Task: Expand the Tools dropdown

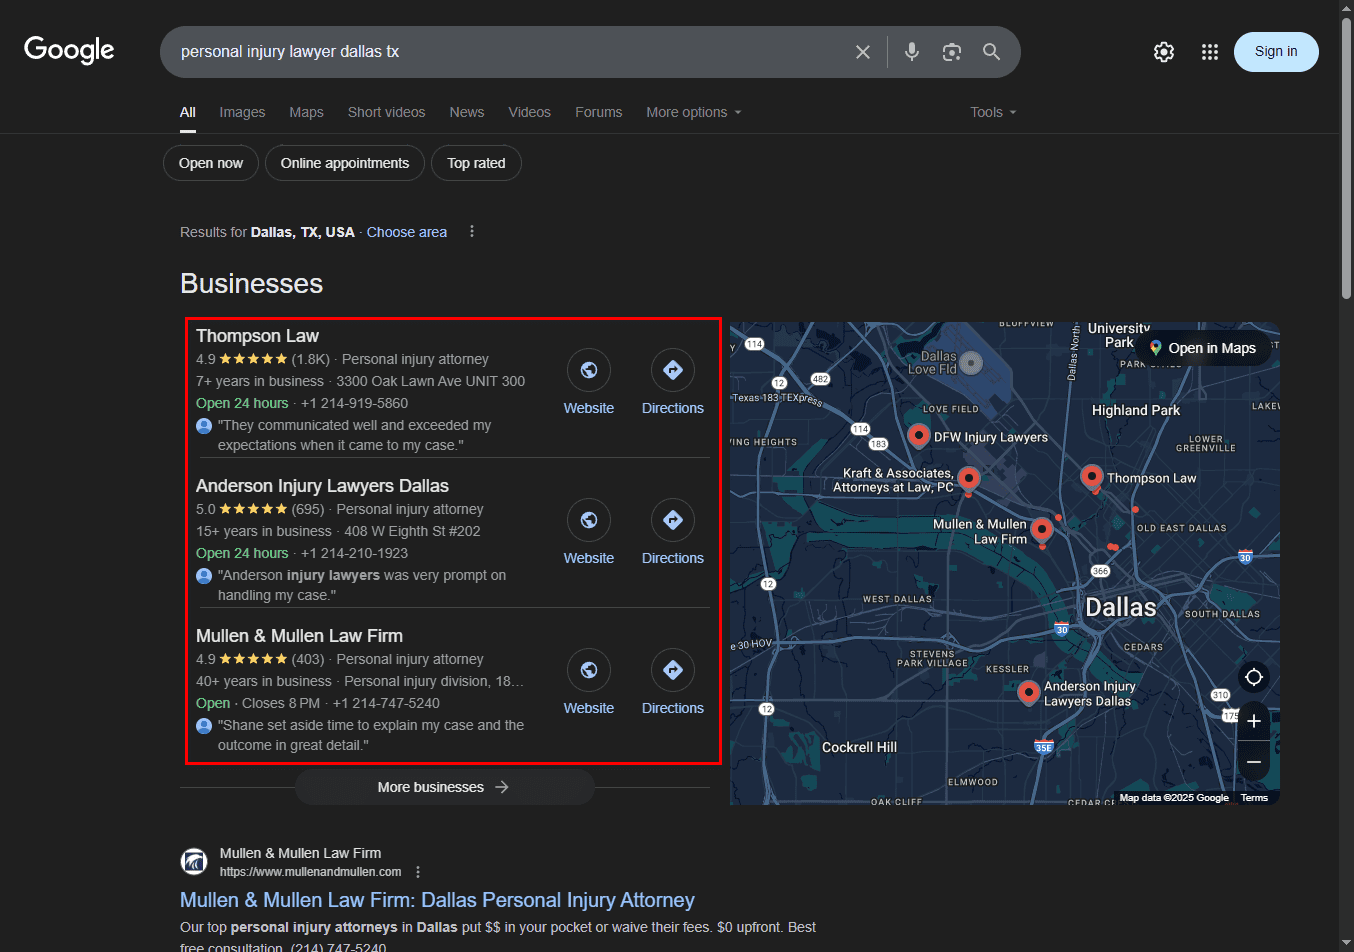Action: (993, 112)
